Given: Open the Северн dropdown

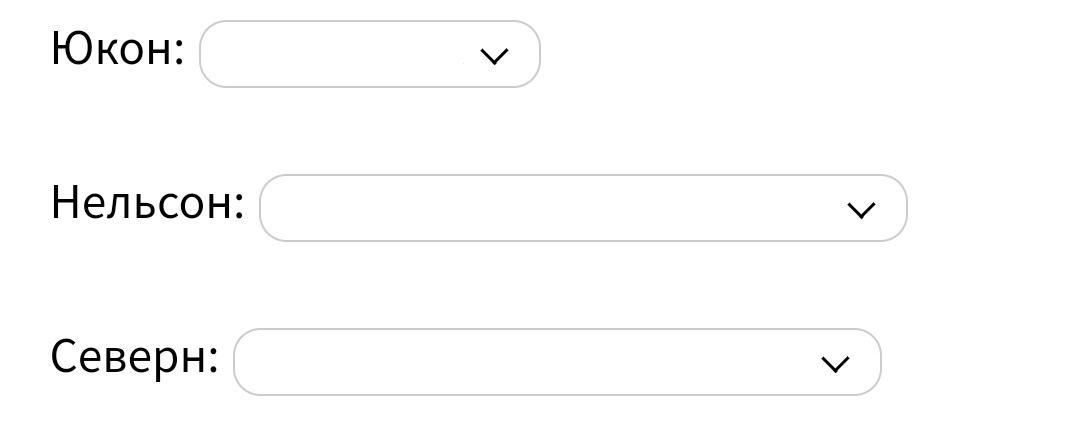Looking at the screenshot, I should pyautogui.click(x=556, y=362).
